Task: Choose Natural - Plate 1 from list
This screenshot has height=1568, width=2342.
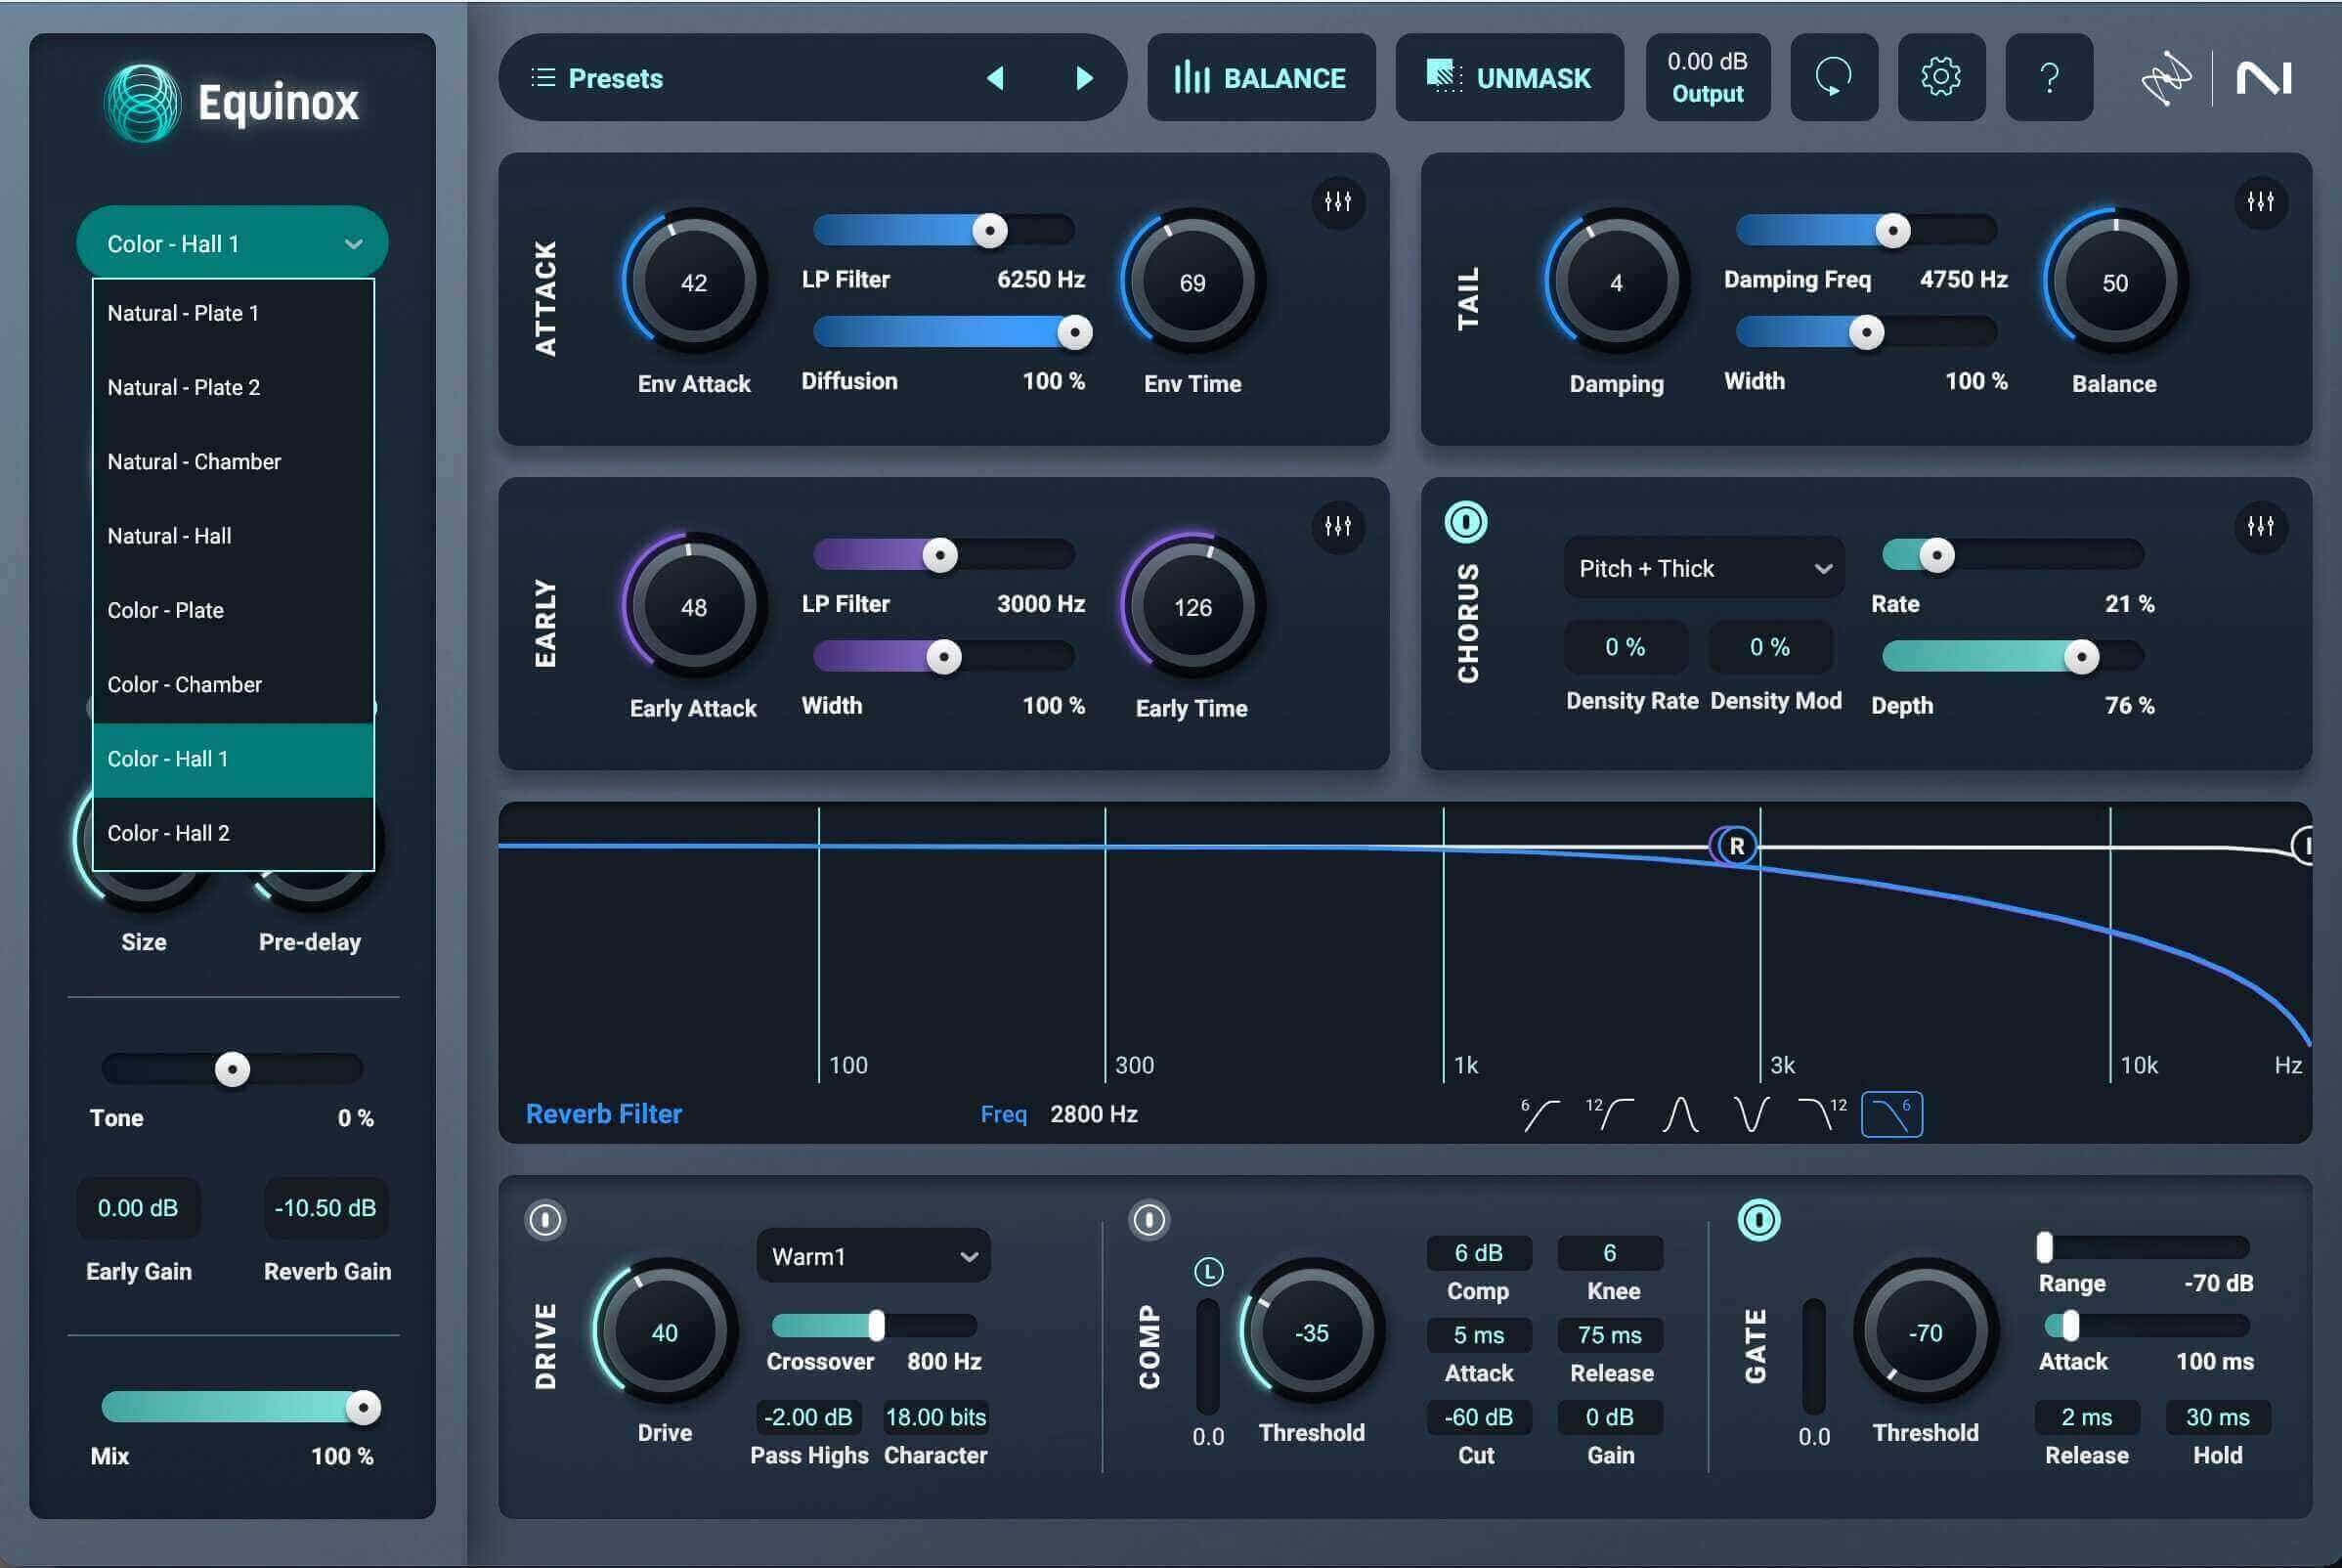Action: pyautogui.click(x=233, y=313)
